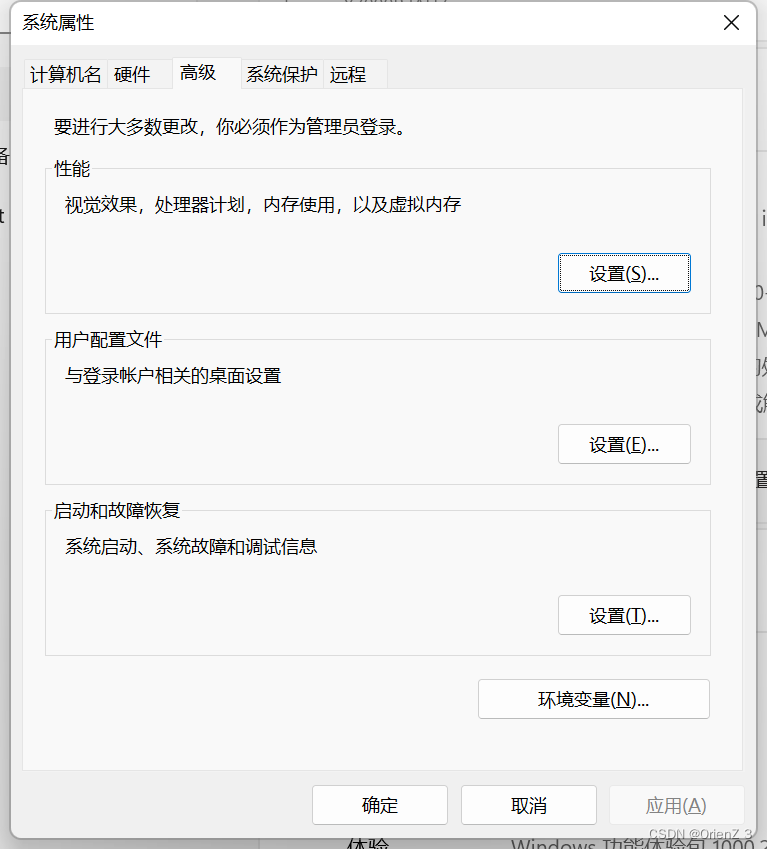This screenshot has height=849, width=767.
Task: Open the 远程 tab
Action: tap(355, 75)
